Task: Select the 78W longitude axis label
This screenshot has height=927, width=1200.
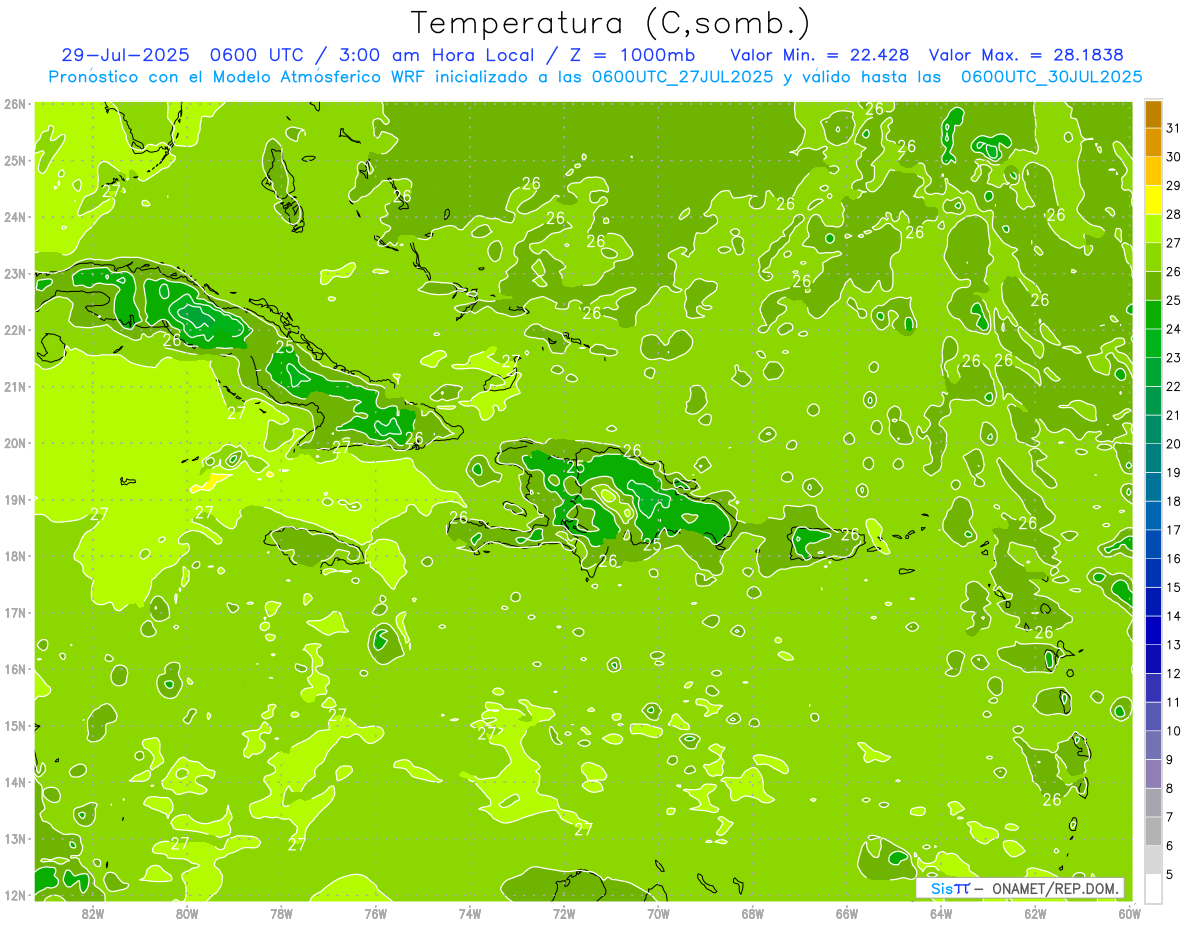Action: pos(281,912)
